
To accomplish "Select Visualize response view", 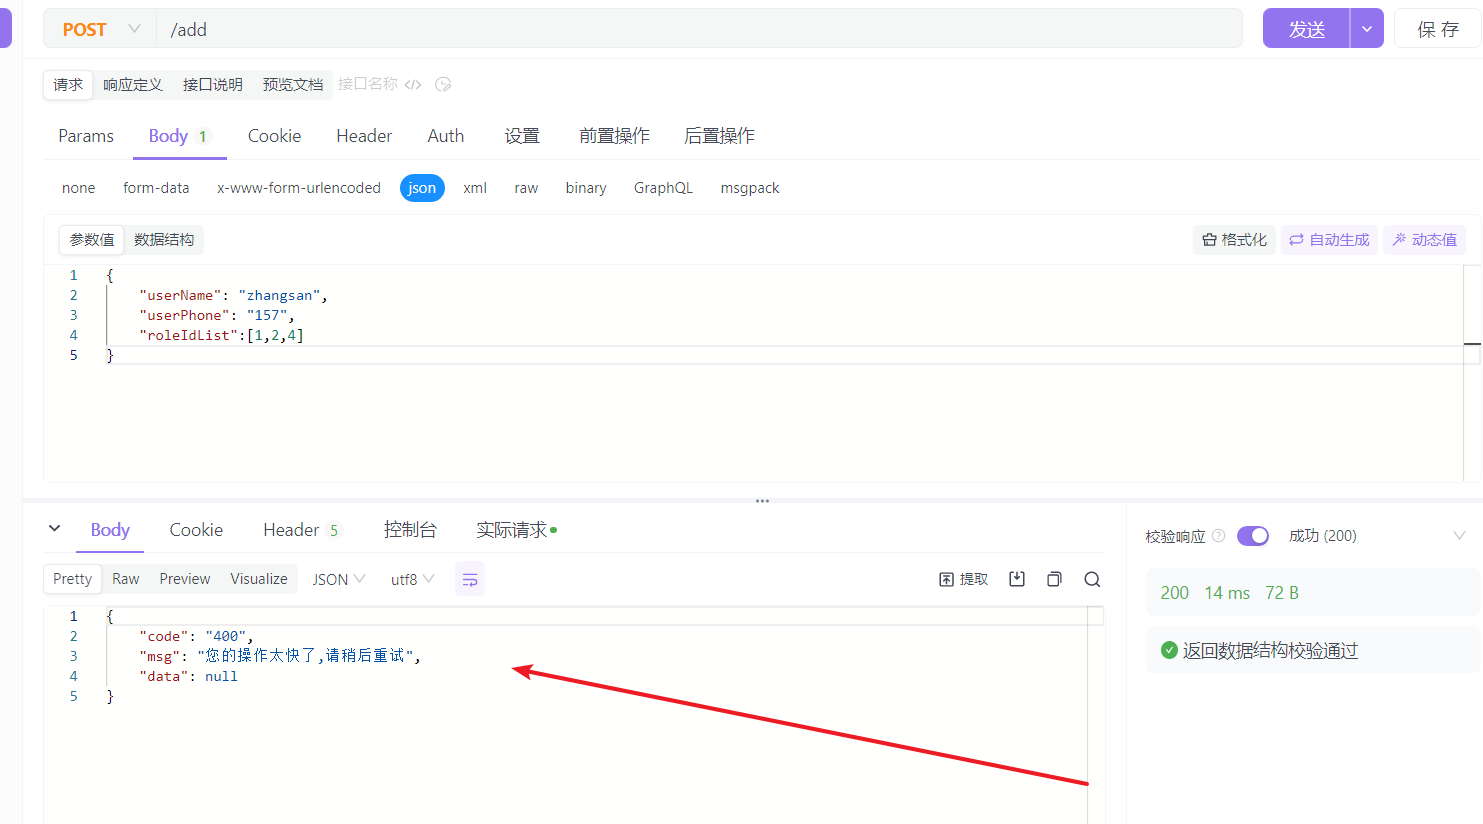I will click(x=259, y=579).
